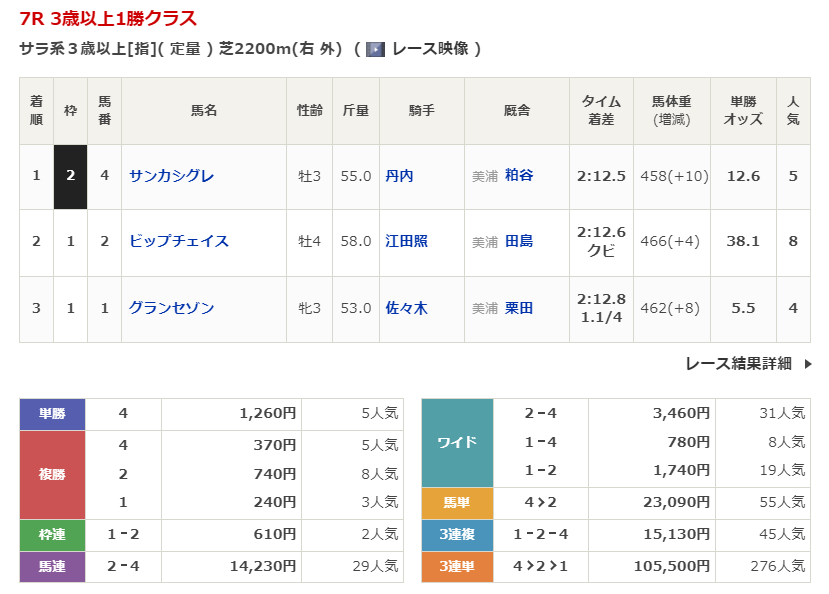Open trainer 栗田 stable link
Viewport: 829px width, 594px height.
coord(519,308)
